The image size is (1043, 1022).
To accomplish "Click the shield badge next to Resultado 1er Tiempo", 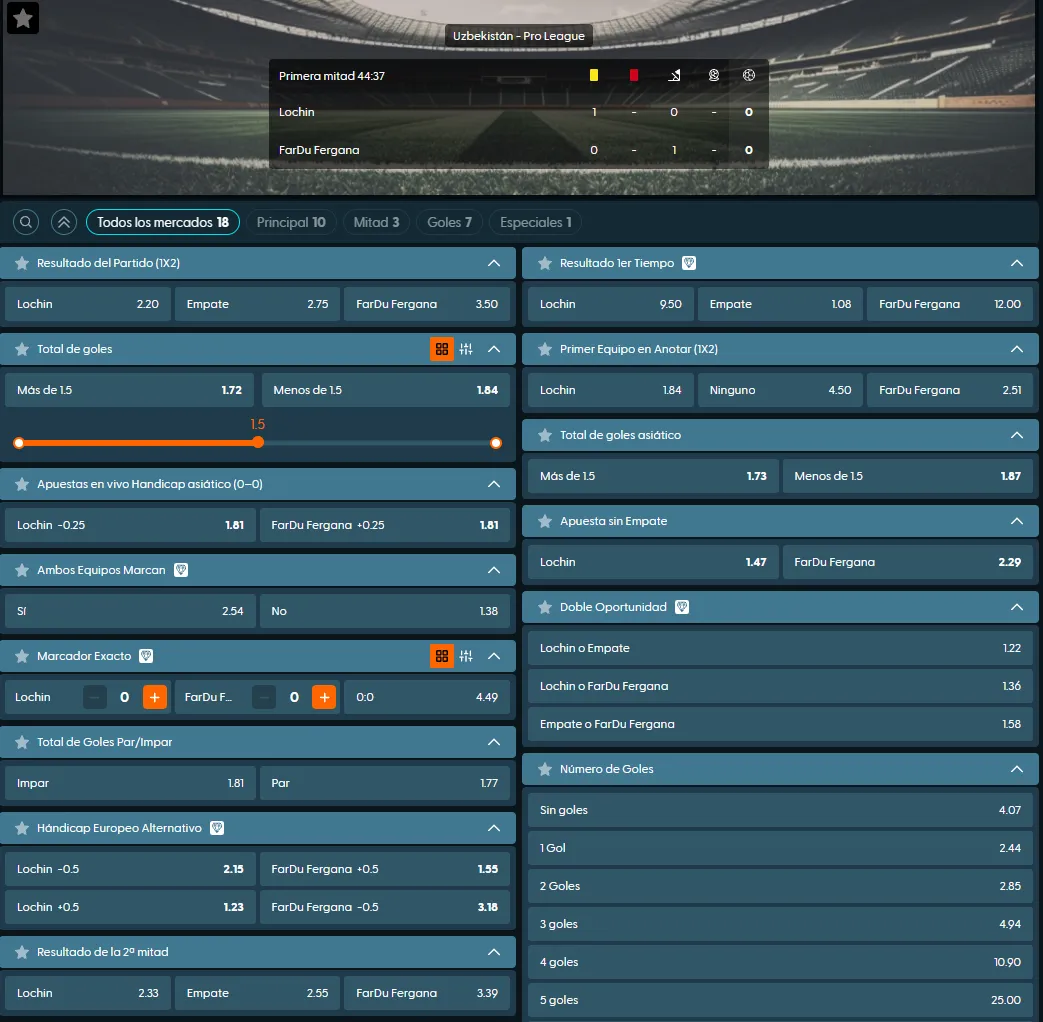I will (x=689, y=263).
